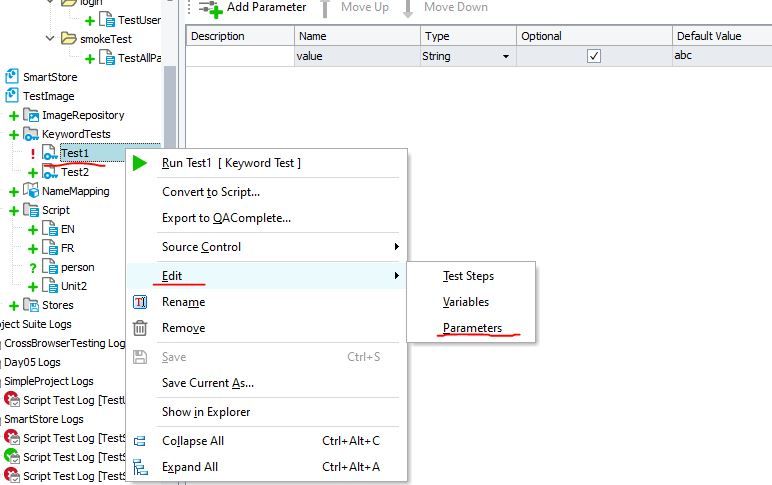This screenshot has width=772, height=485.
Task: Click the Move Down arrow icon
Action: pyautogui.click(x=408, y=8)
